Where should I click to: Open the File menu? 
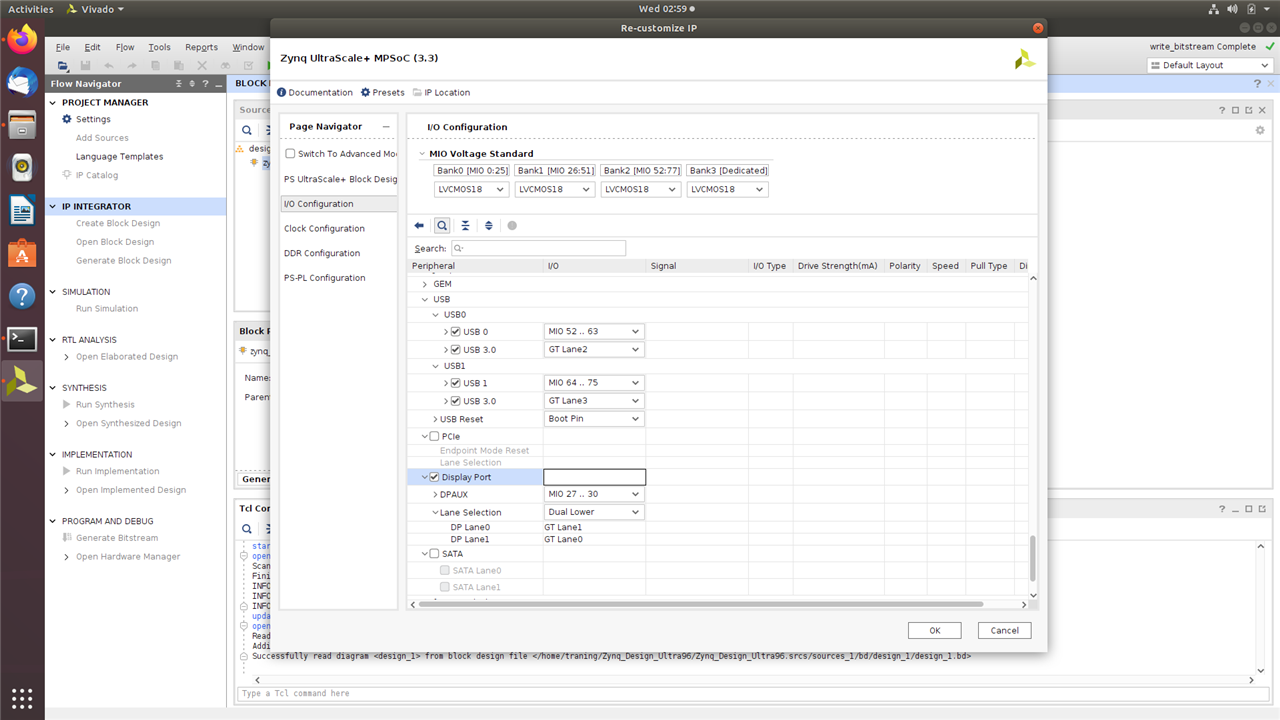[x=63, y=47]
